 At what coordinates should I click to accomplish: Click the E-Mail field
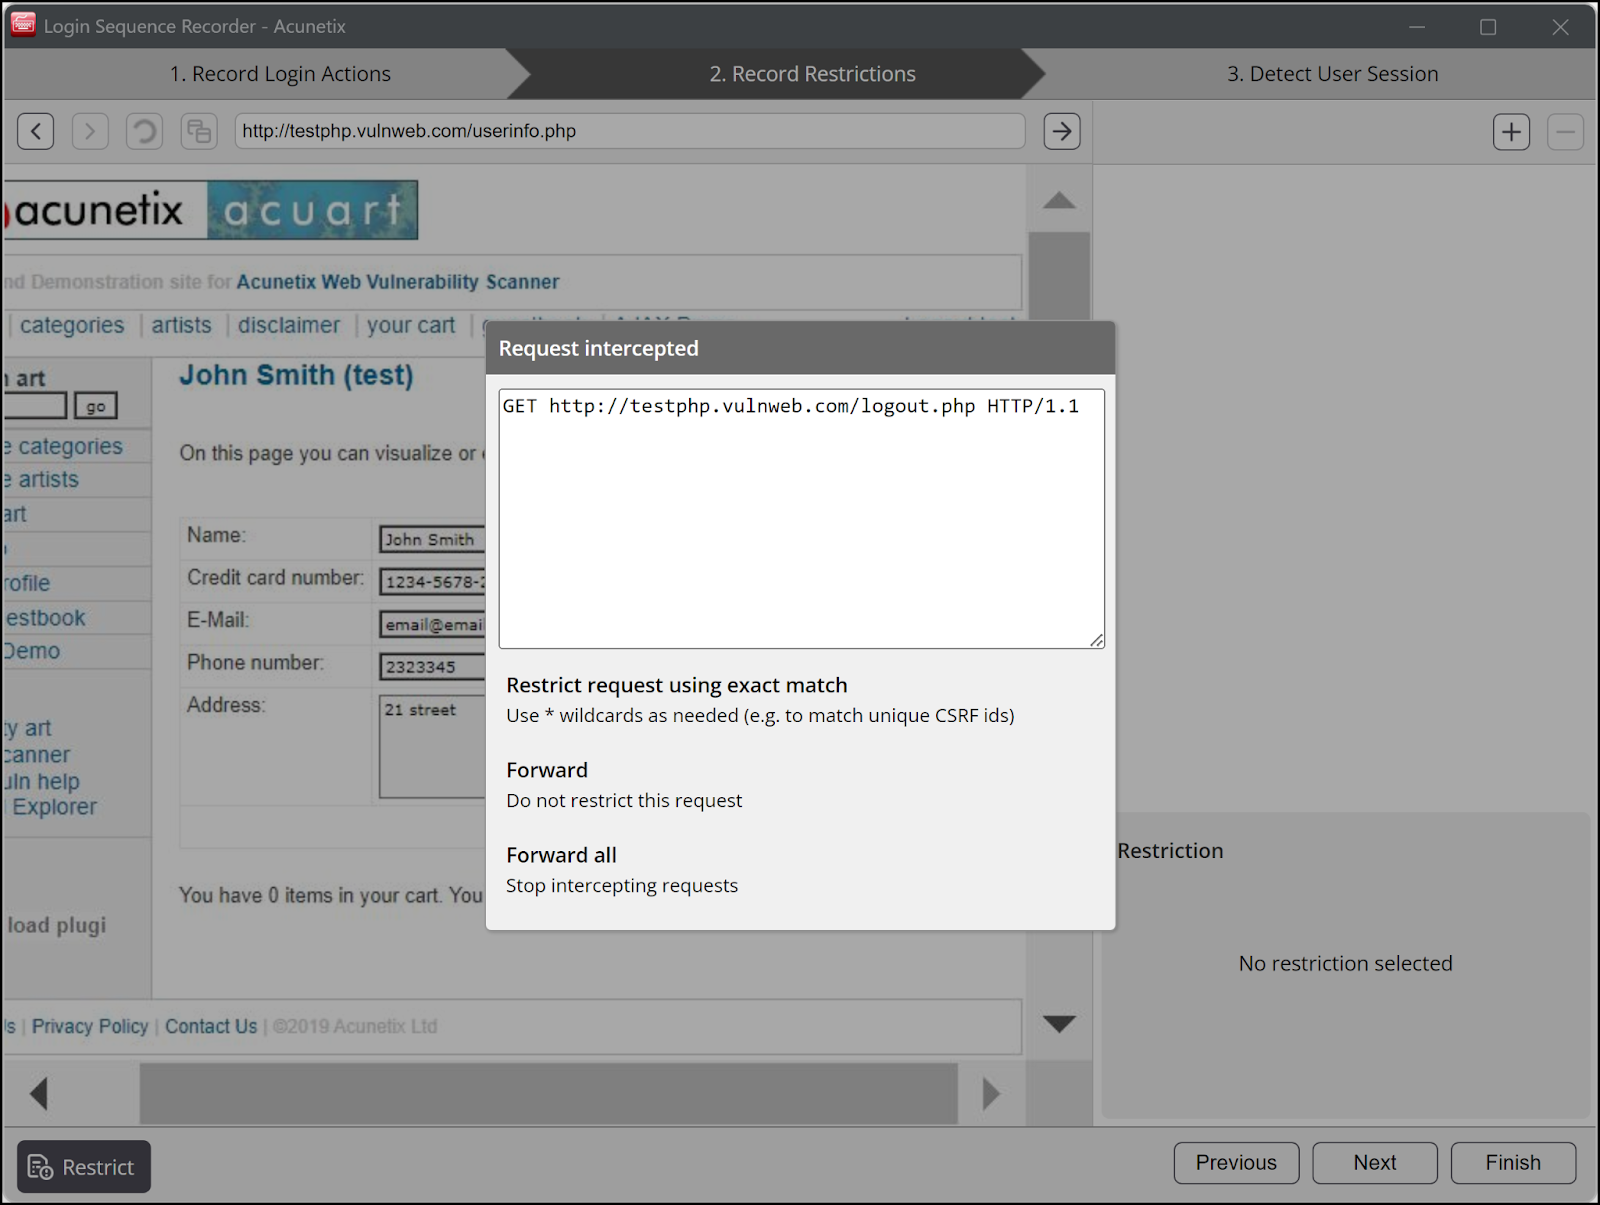point(432,624)
